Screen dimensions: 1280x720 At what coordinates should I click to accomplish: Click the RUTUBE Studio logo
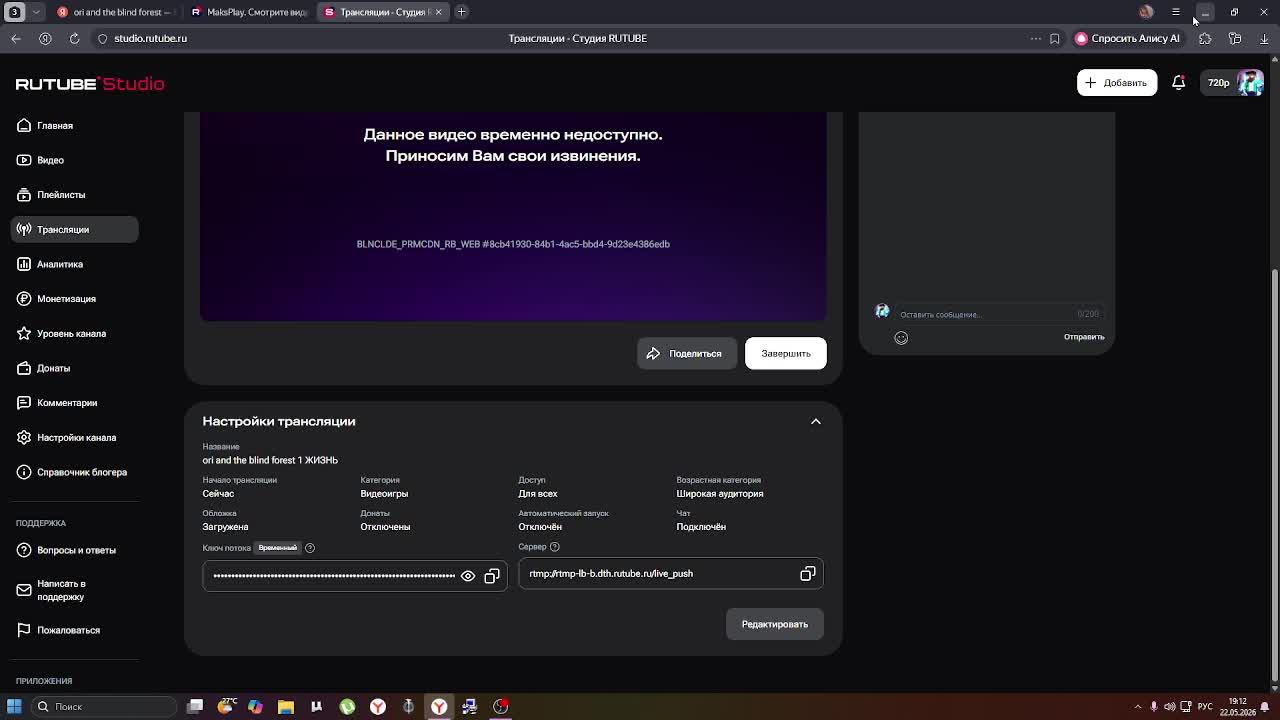[90, 84]
